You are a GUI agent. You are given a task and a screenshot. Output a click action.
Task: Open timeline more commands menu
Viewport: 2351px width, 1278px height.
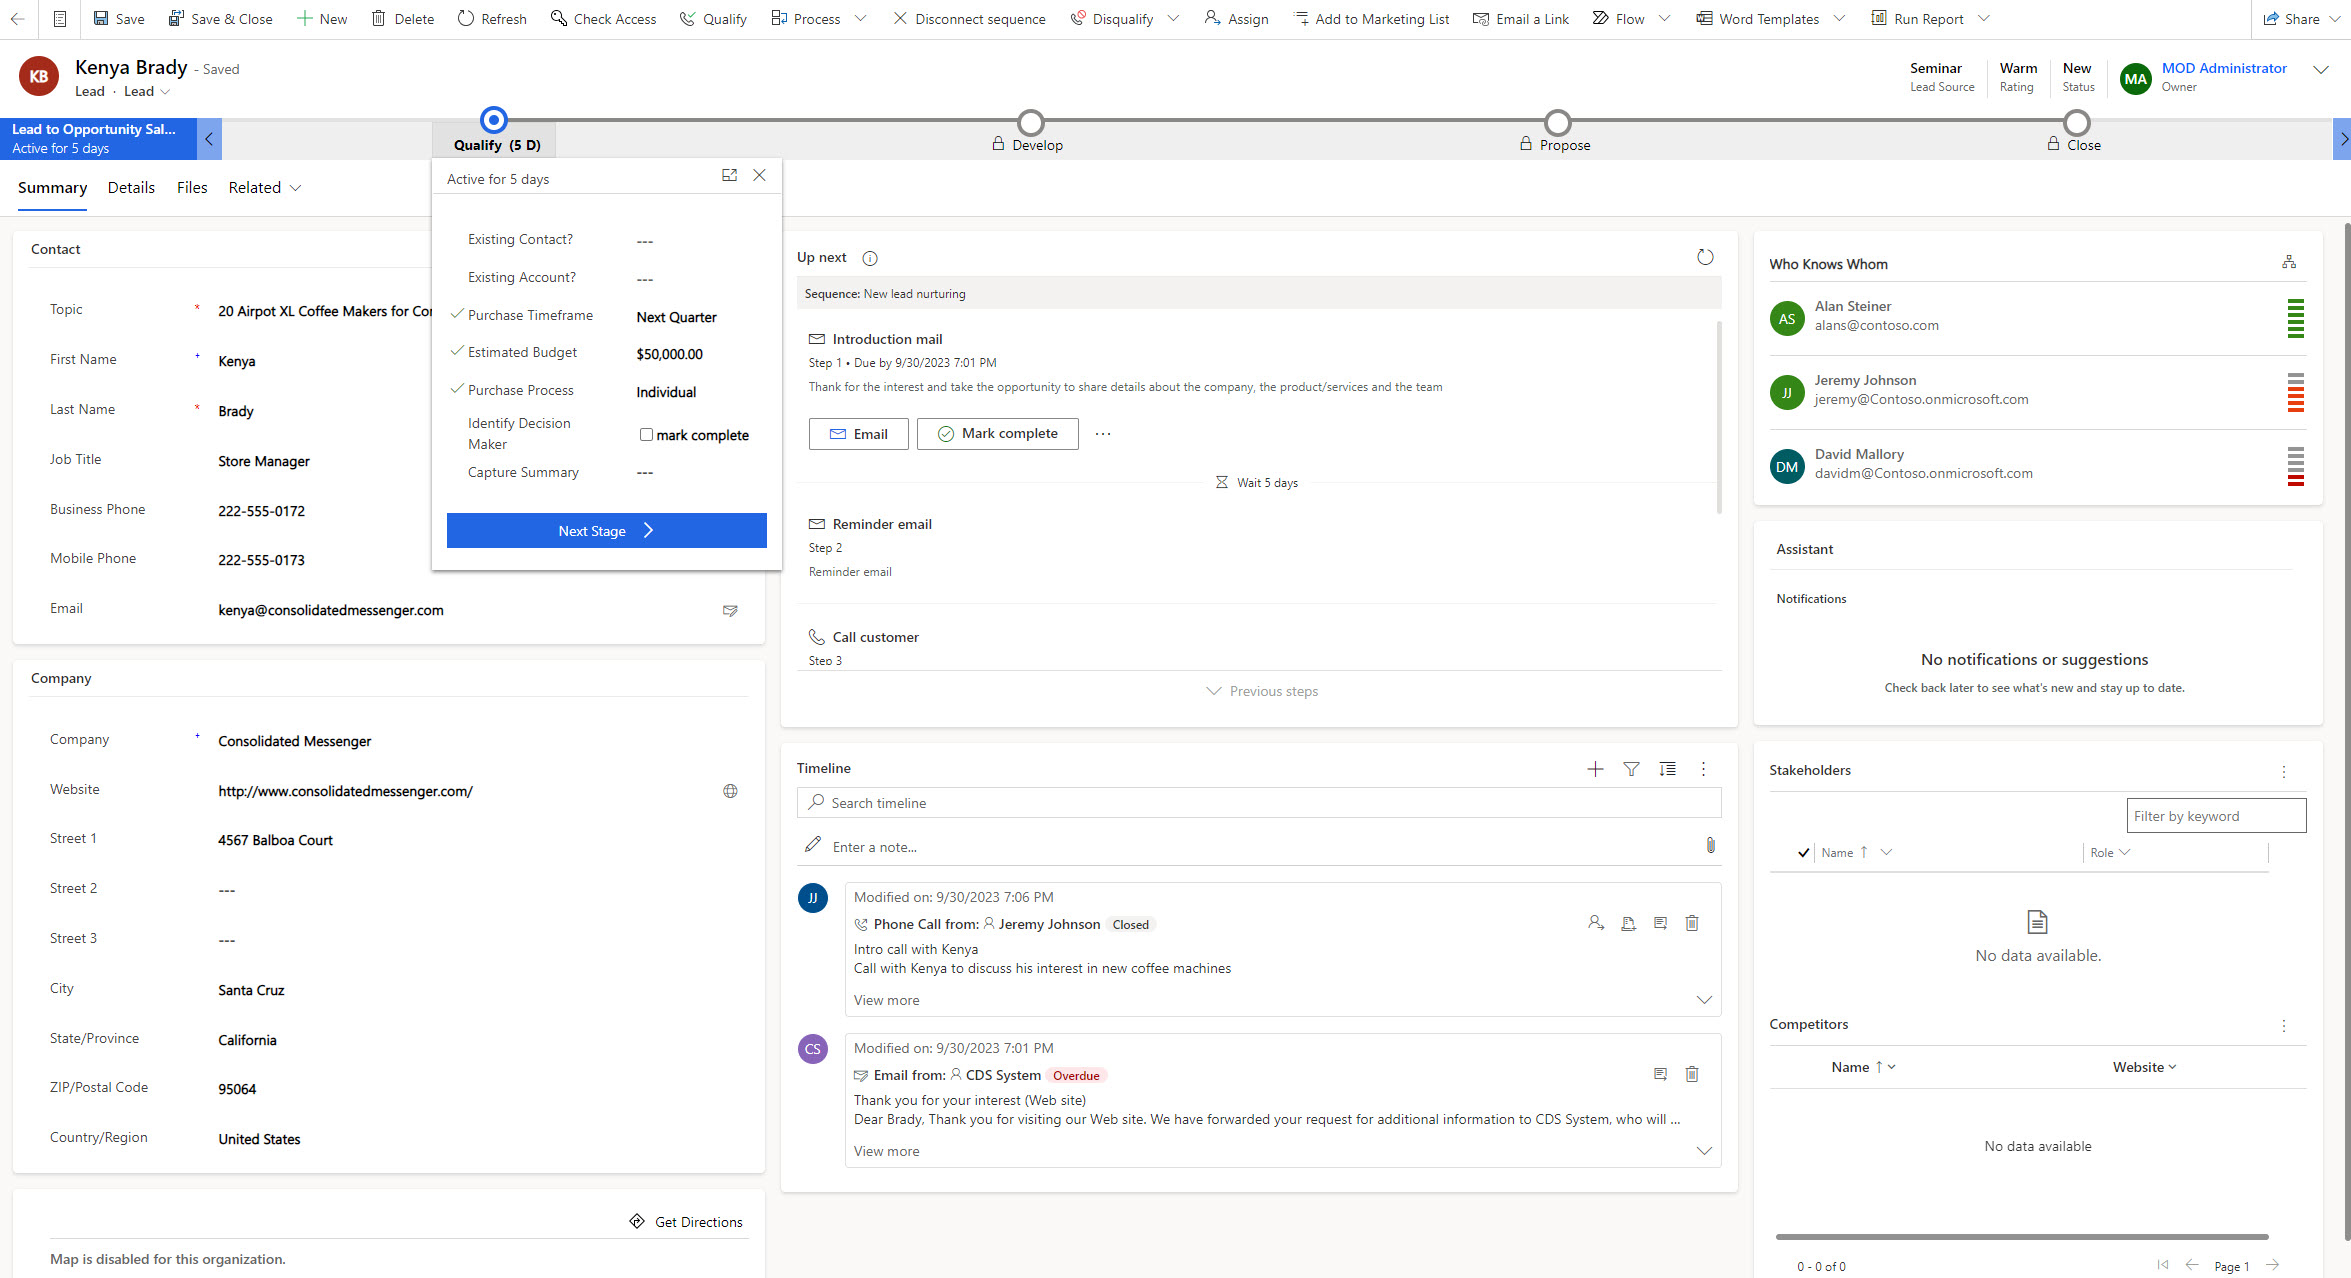1703,769
